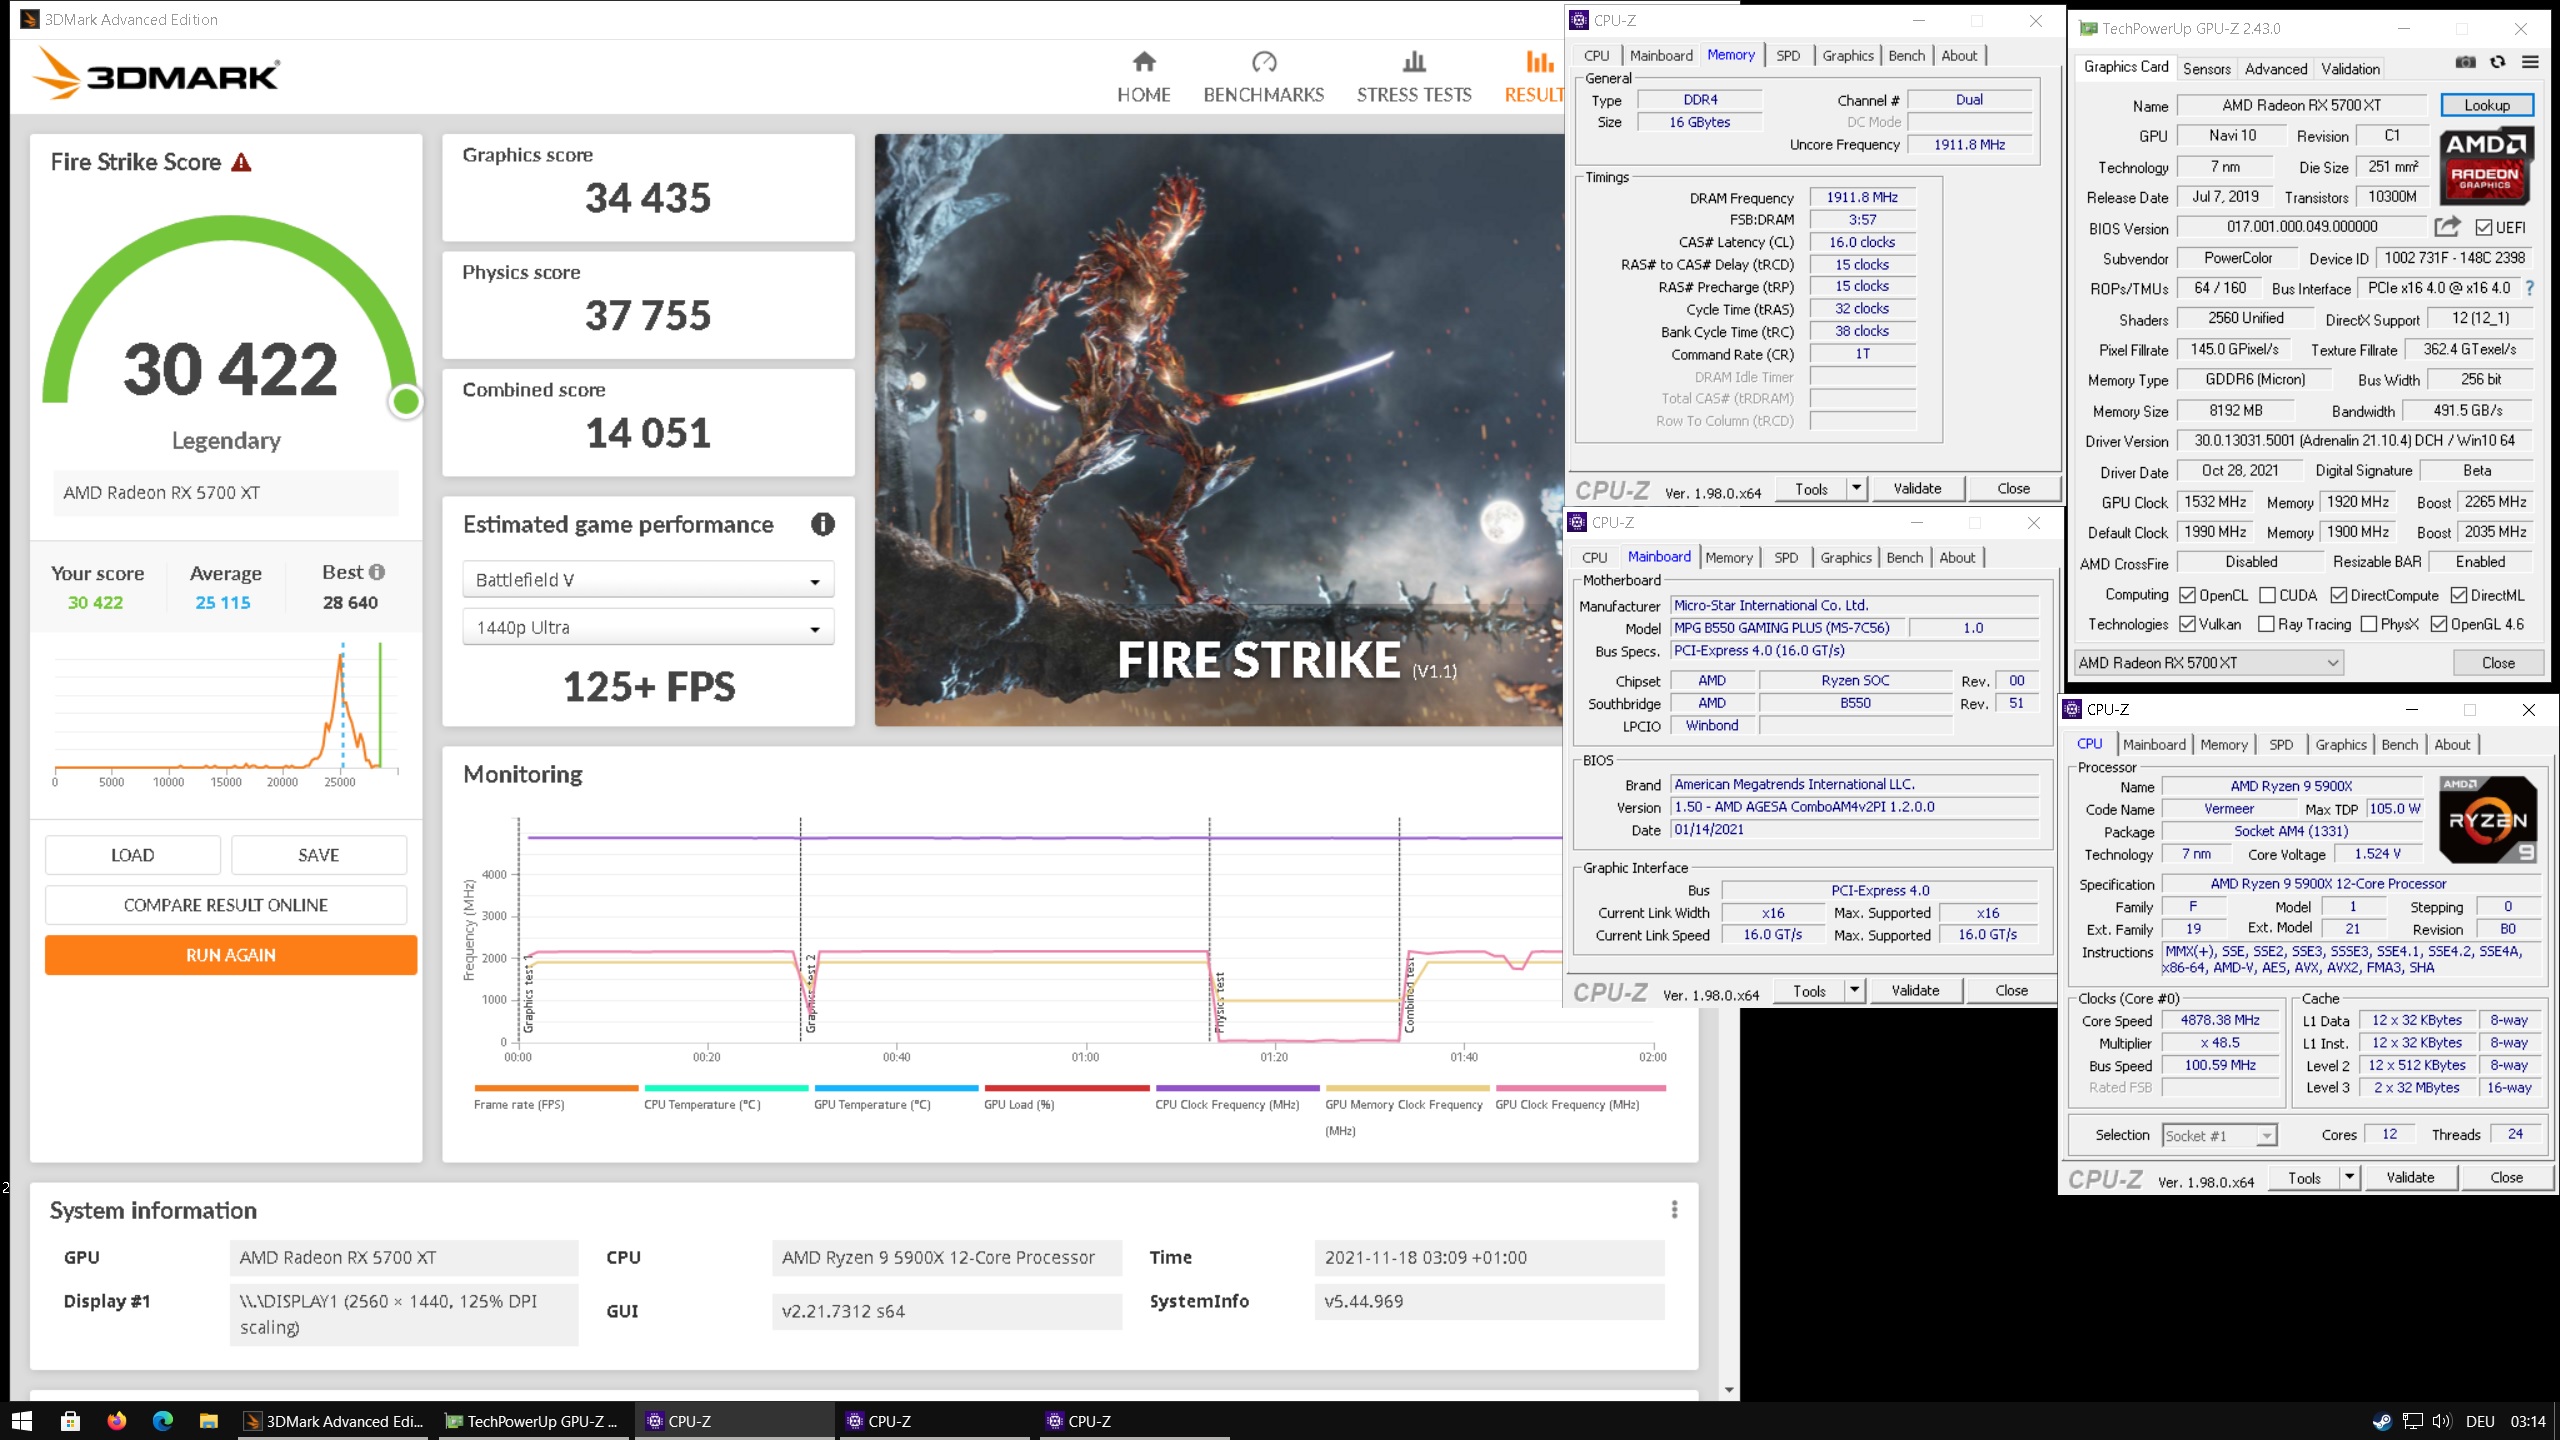Switch to the Sensors tab in GPU-Z
Viewport: 2560px width, 1440px height.
(x=2206, y=69)
